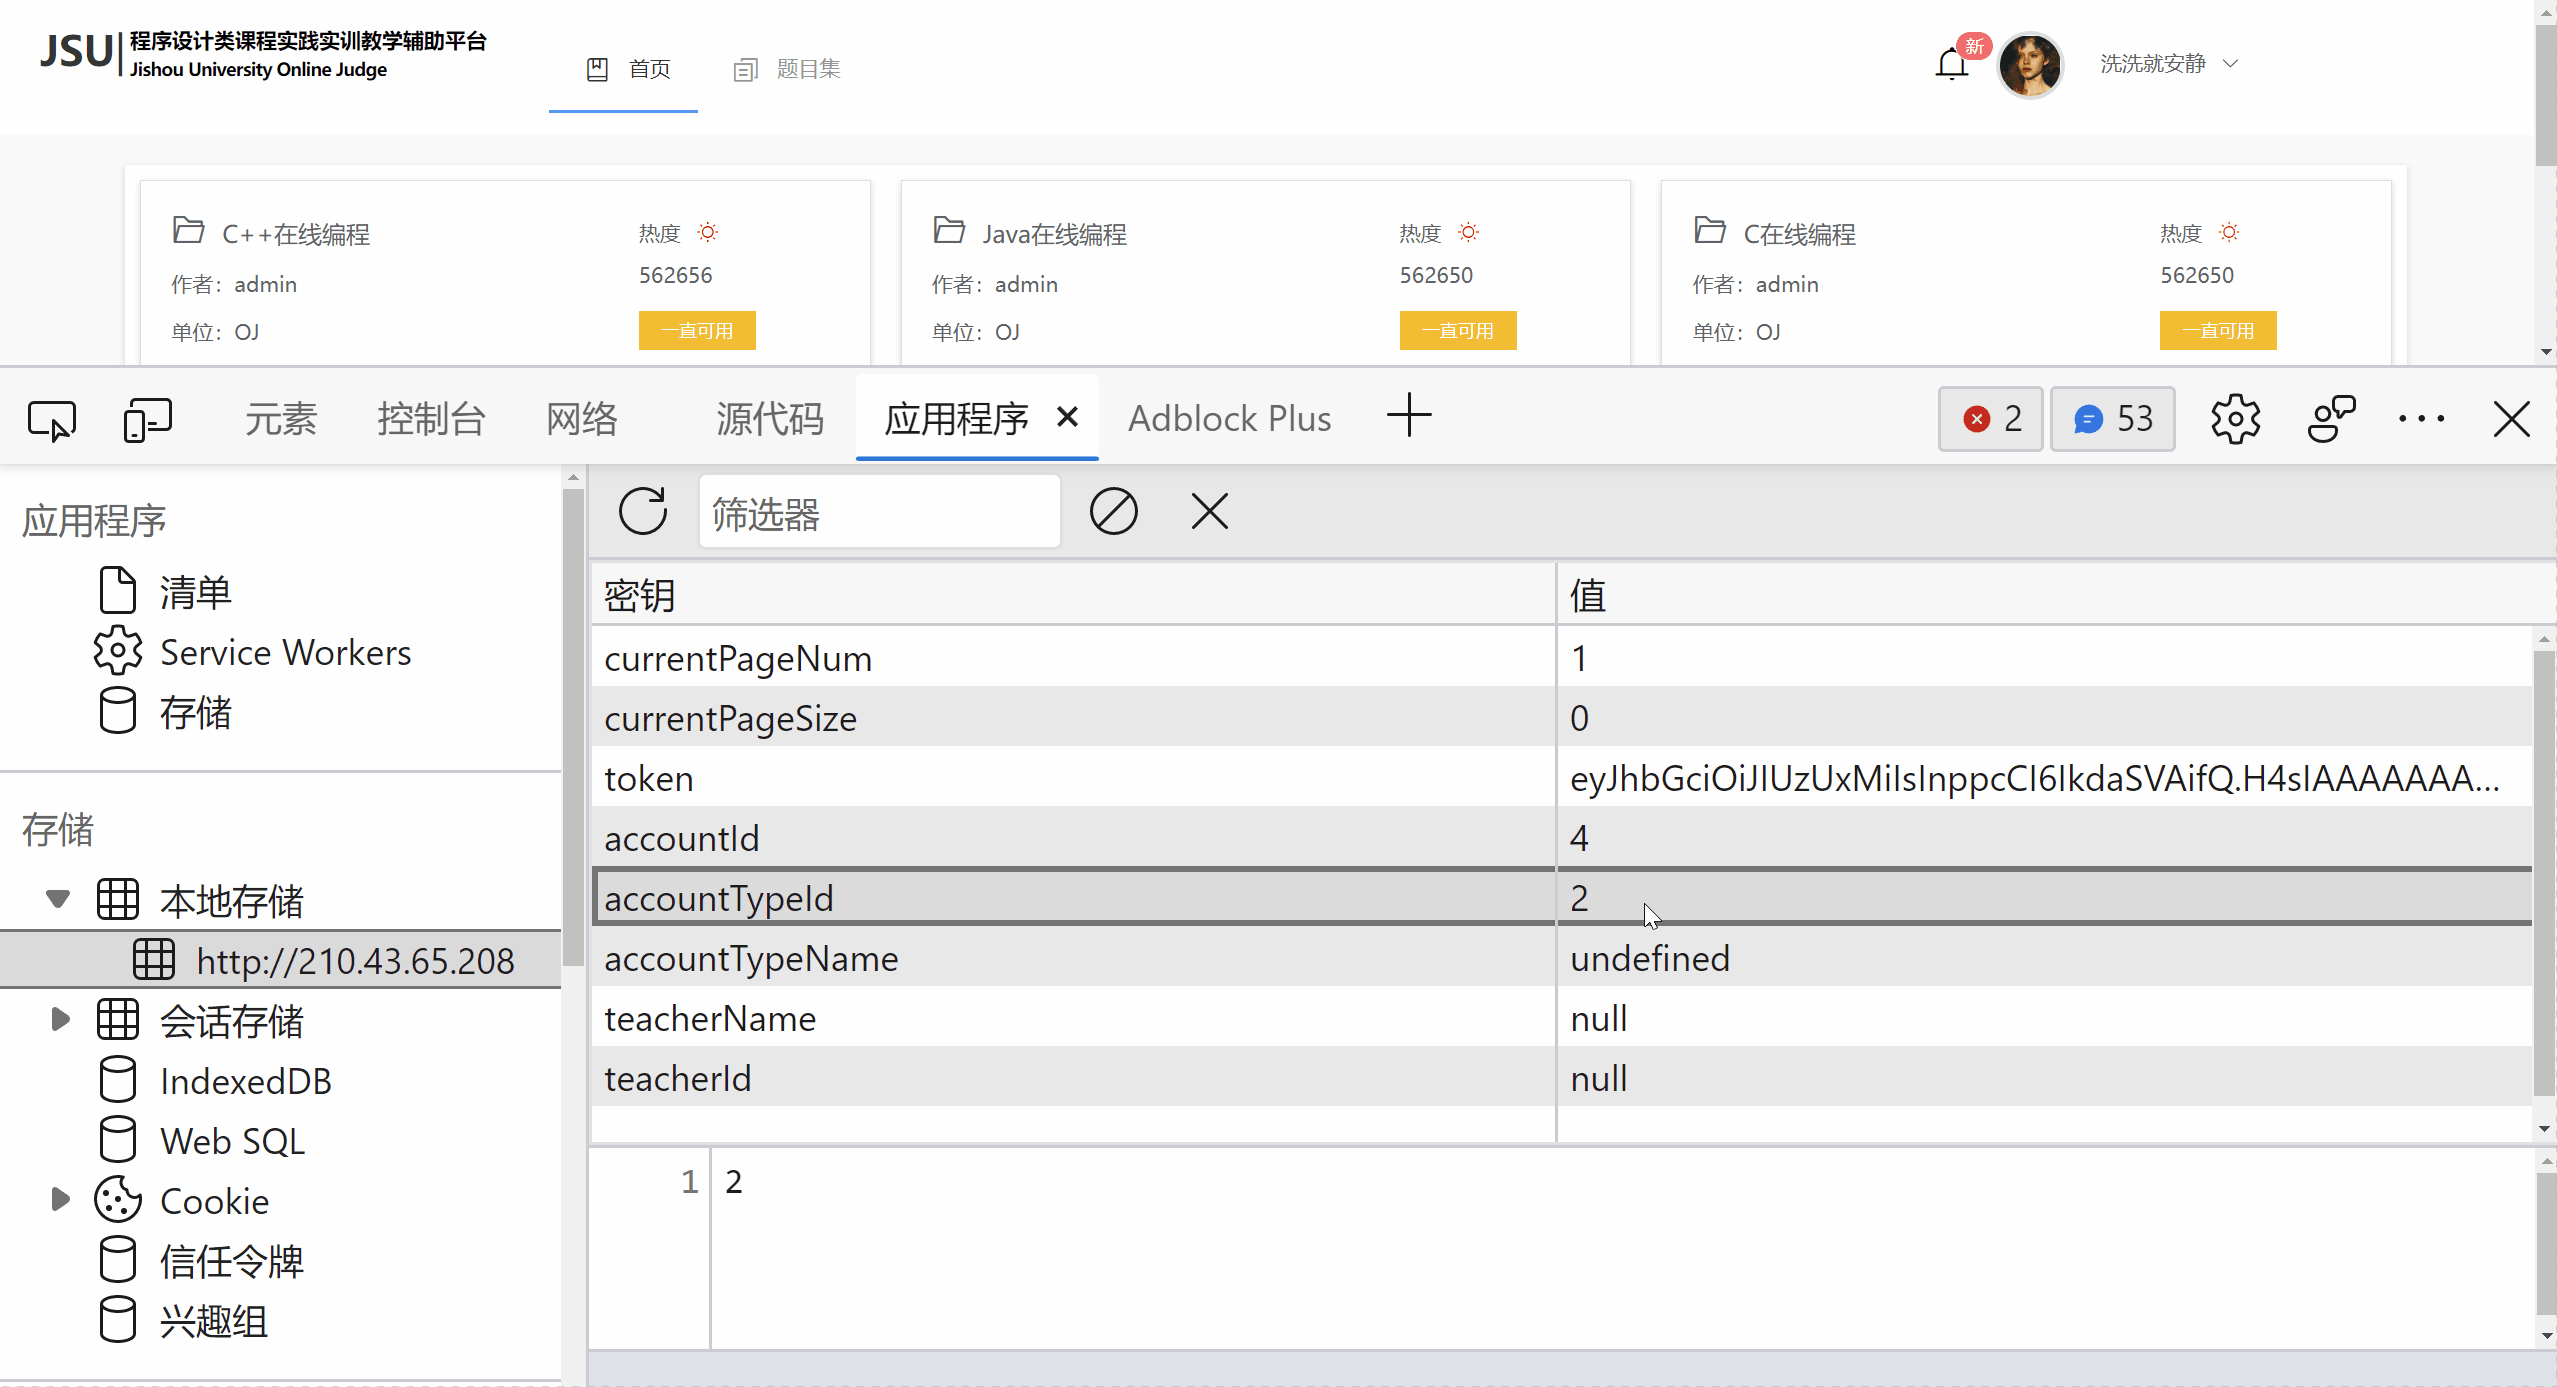This screenshot has height=1387, width=2557.
Task: Refresh the storage items list
Action: point(643,511)
